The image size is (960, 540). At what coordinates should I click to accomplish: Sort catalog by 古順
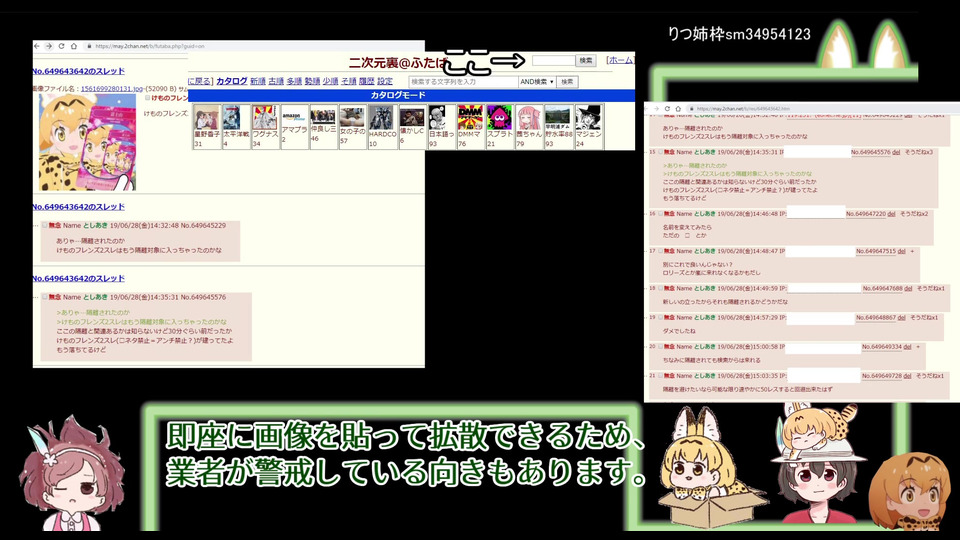tap(276, 81)
